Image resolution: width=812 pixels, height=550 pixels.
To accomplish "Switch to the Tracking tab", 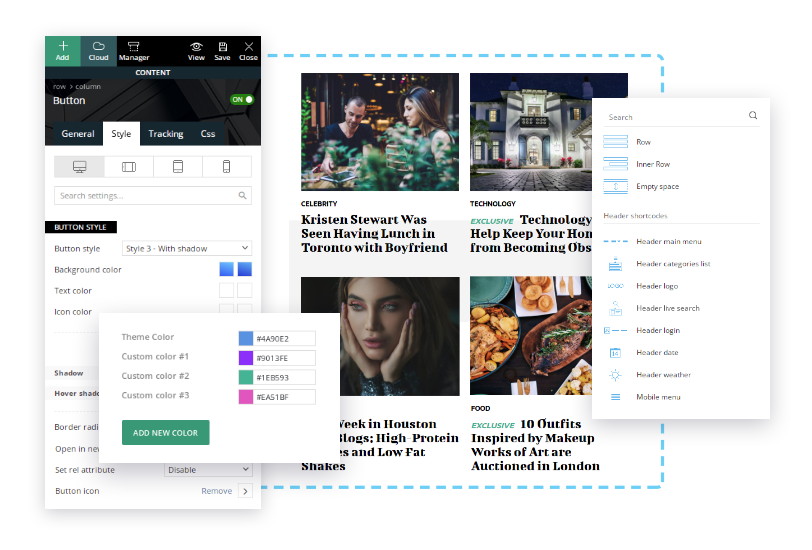I will coord(166,134).
